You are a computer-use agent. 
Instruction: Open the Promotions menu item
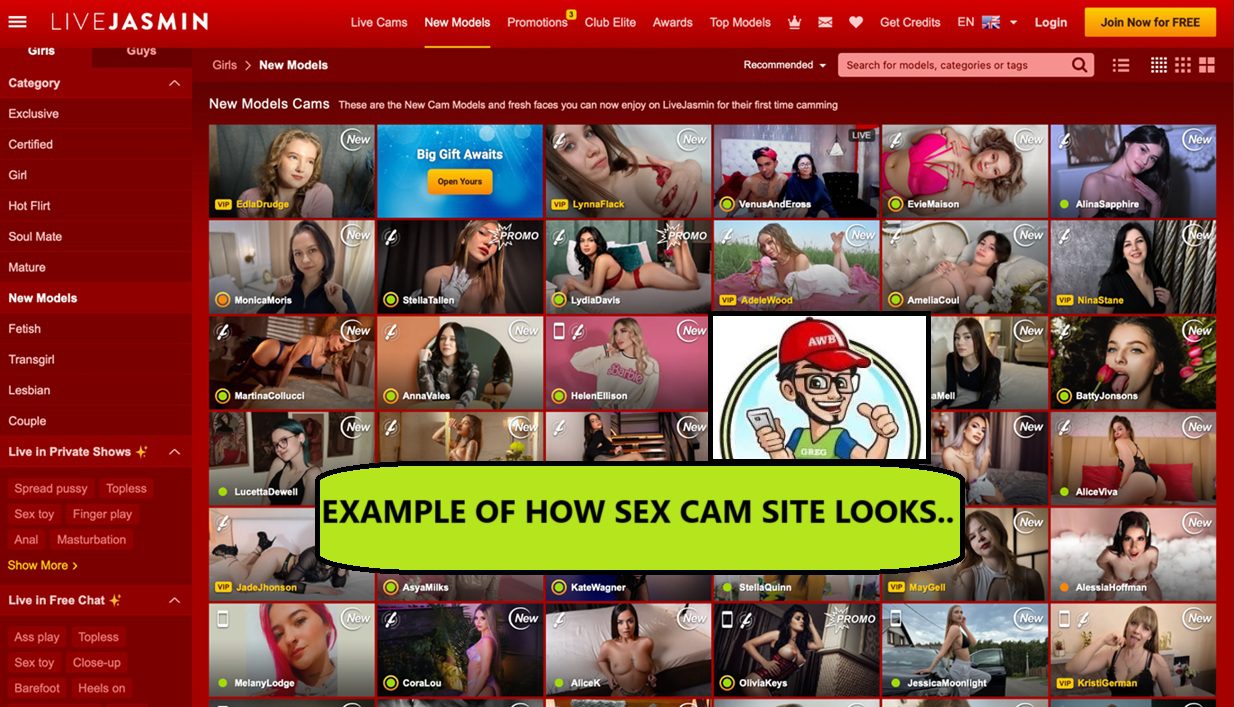pyautogui.click(x=537, y=22)
